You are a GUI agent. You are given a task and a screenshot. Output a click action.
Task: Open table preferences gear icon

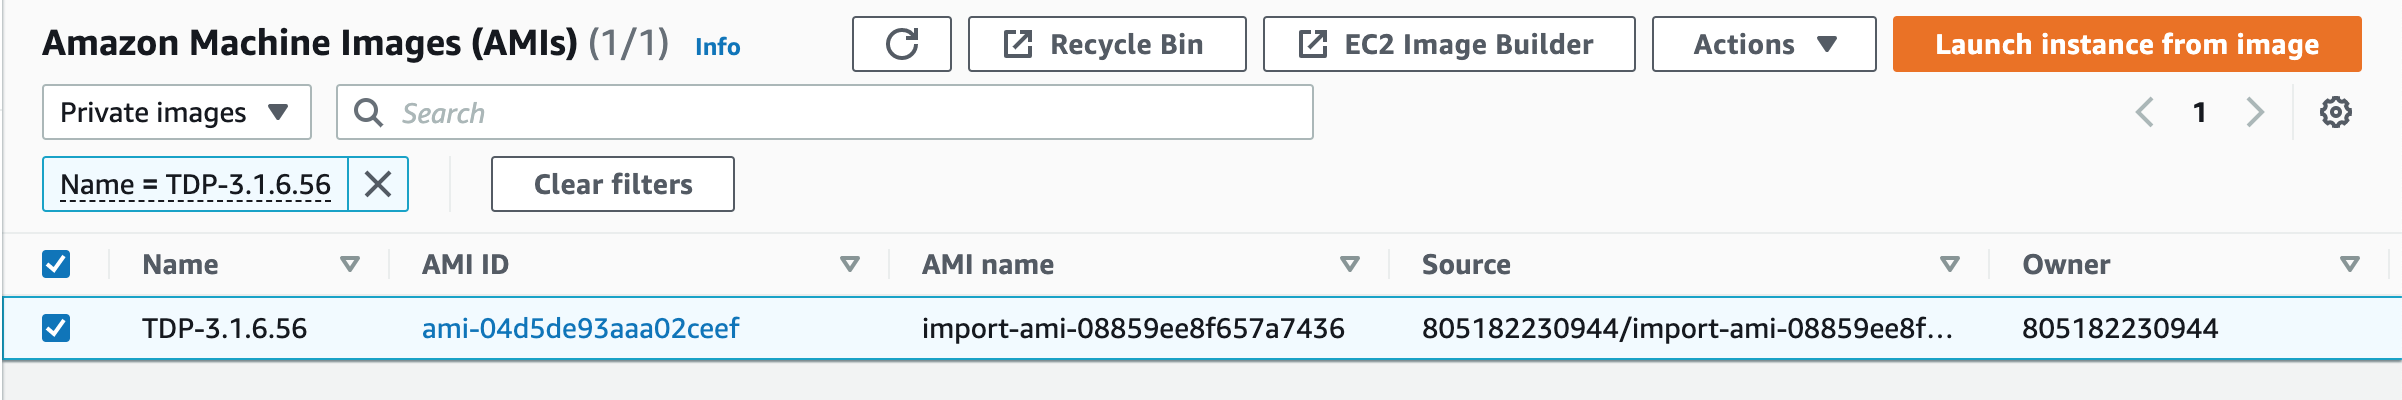pyautogui.click(x=2336, y=112)
